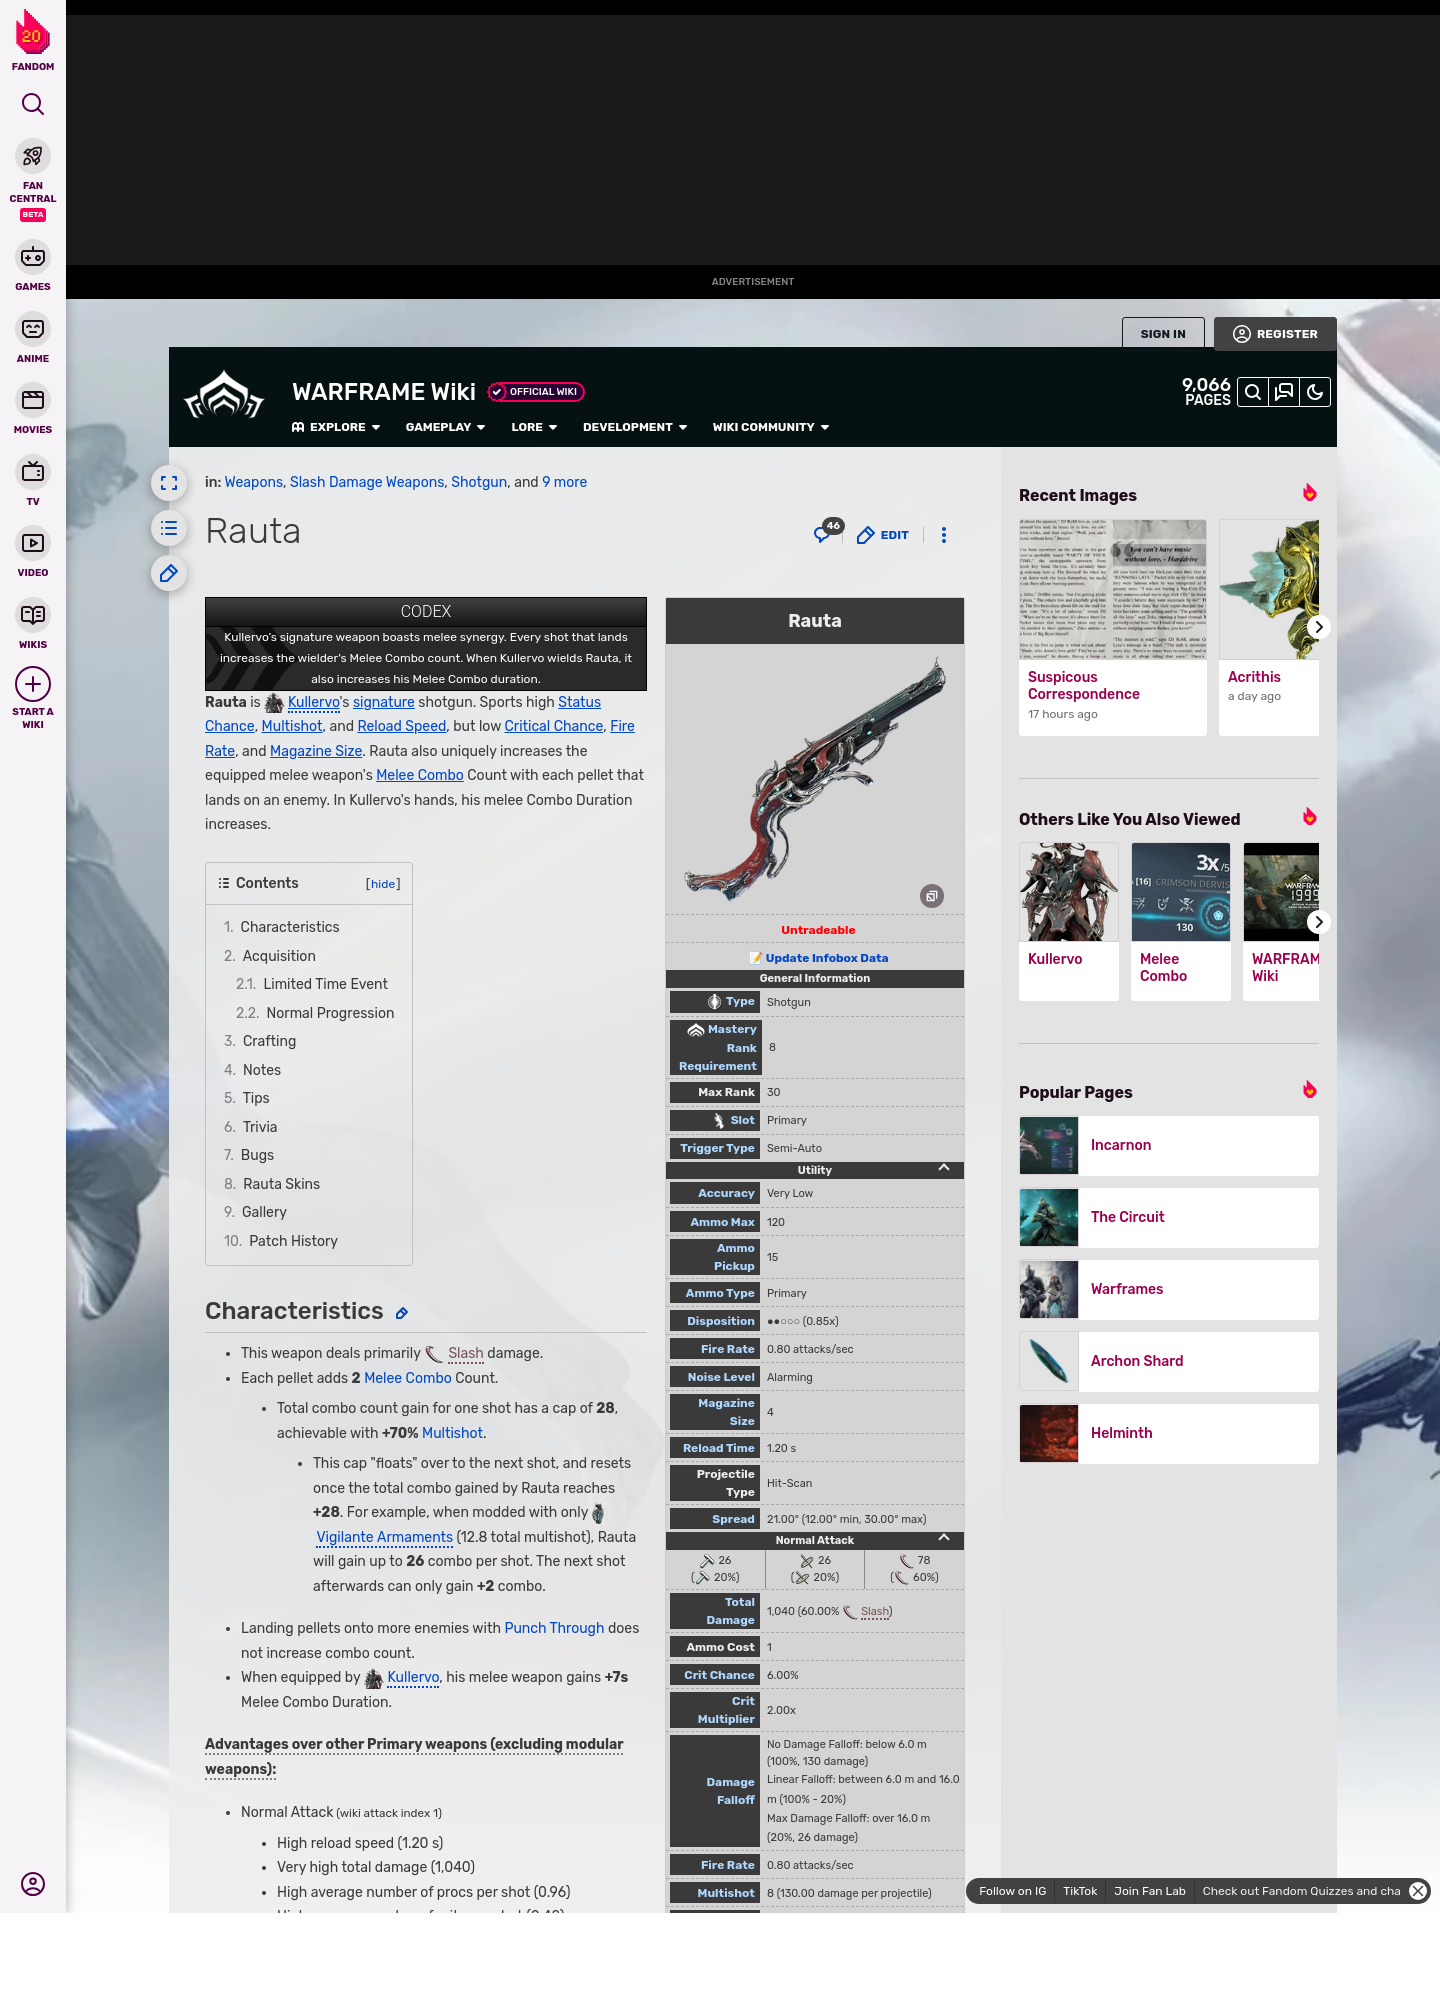Collapse the Normal Attack infobox section
The width and height of the screenshot is (1440, 2000).
click(x=944, y=1538)
